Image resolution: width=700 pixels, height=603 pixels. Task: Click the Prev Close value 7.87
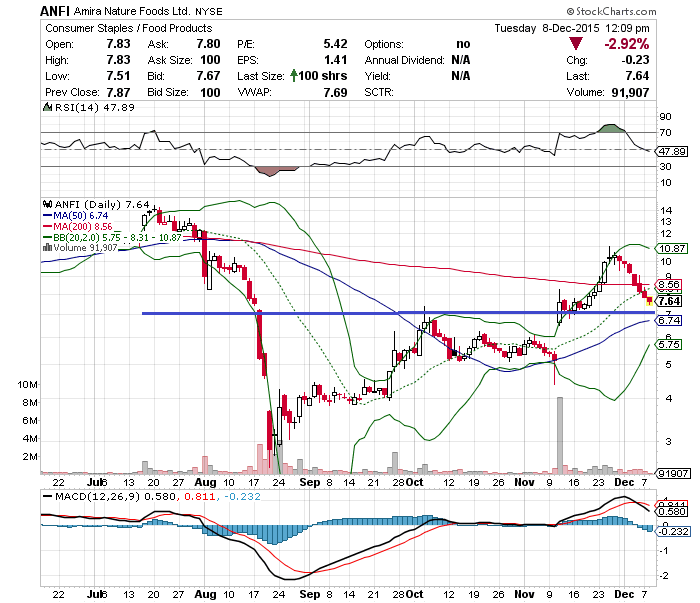(118, 92)
